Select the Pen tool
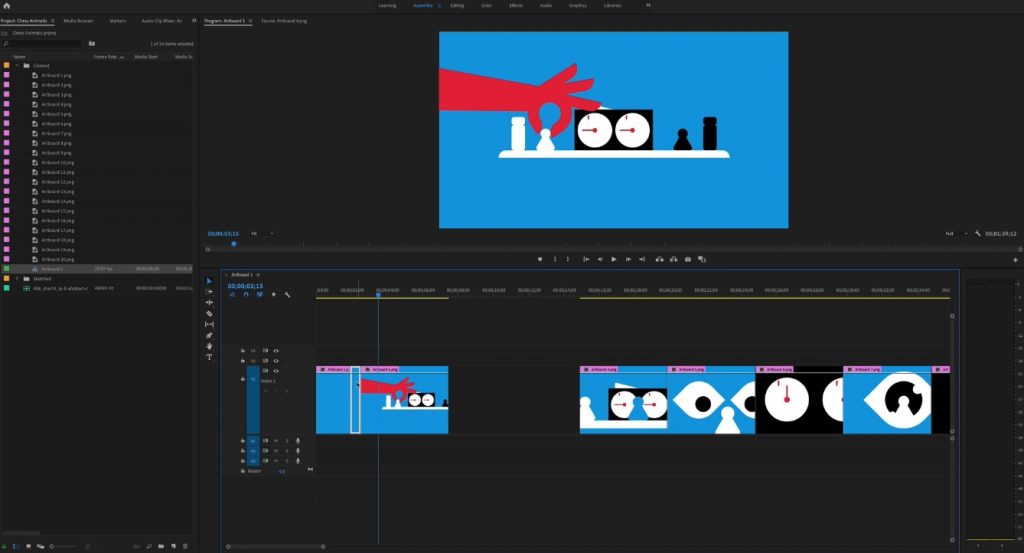 pyautogui.click(x=209, y=336)
